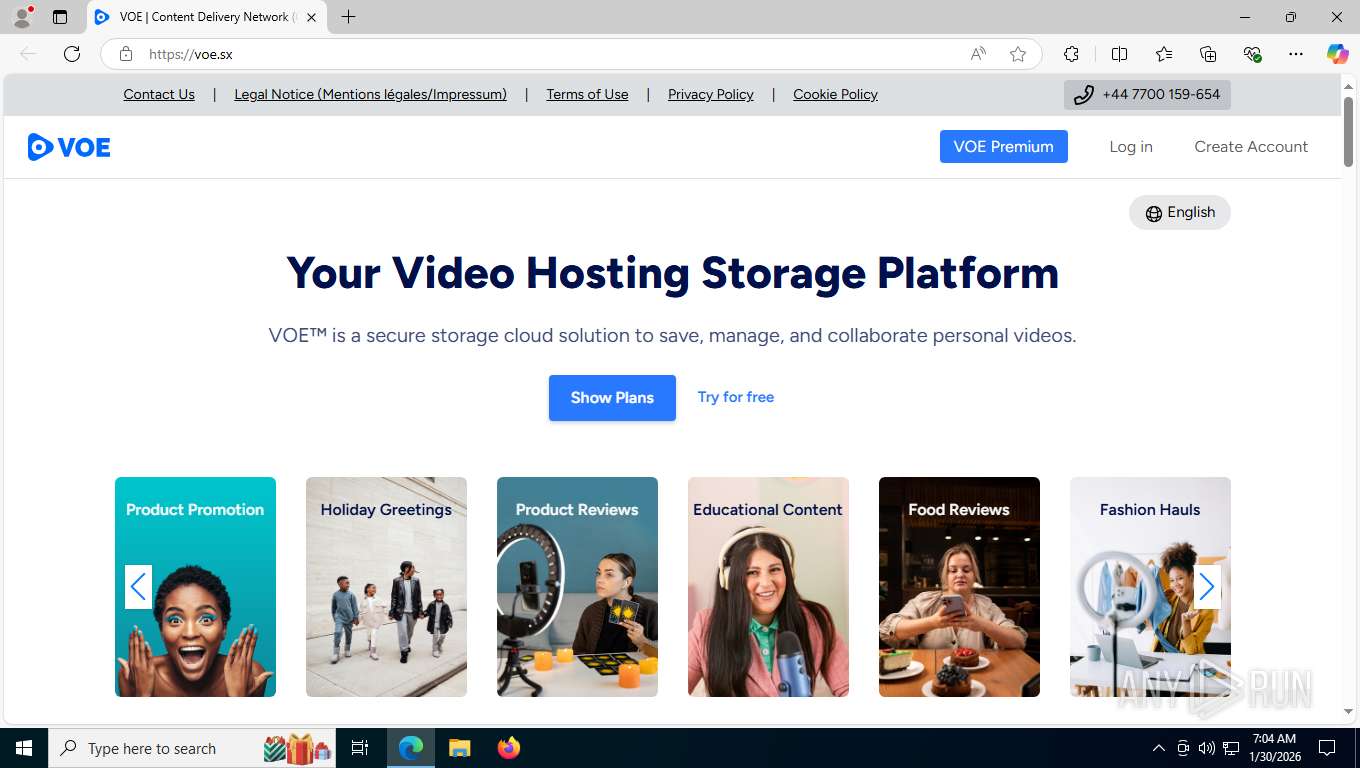Open the Favorites list
Image resolution: width=1360 pixels, height=768 pixels.
pyautogui.click(x=1164, y=54)
